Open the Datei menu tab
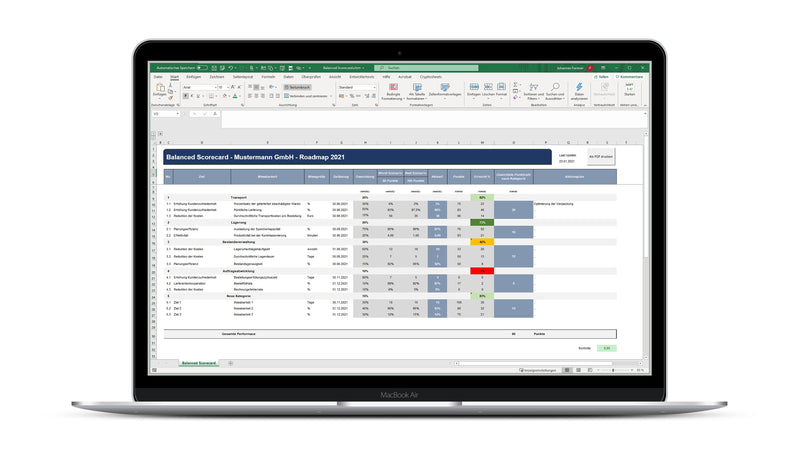The image size is (800, 450). pyautogui.click(x=158, y=77)
